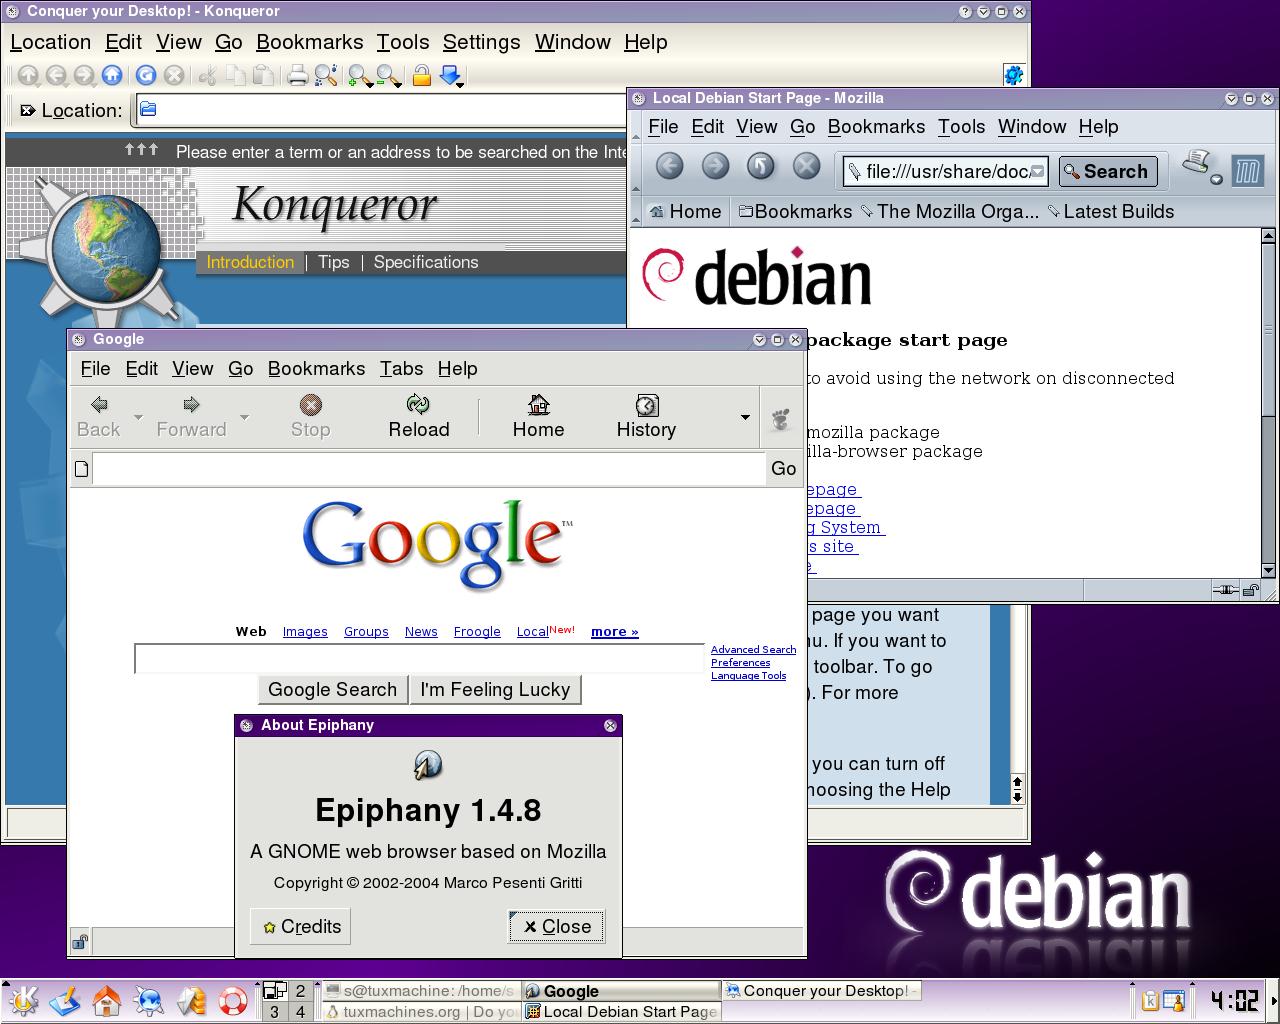The width and height of the screenshot is (1280, 1024).
Task: Switch to virtual desktop 4 in the pager
Action: pos(300,1012)
